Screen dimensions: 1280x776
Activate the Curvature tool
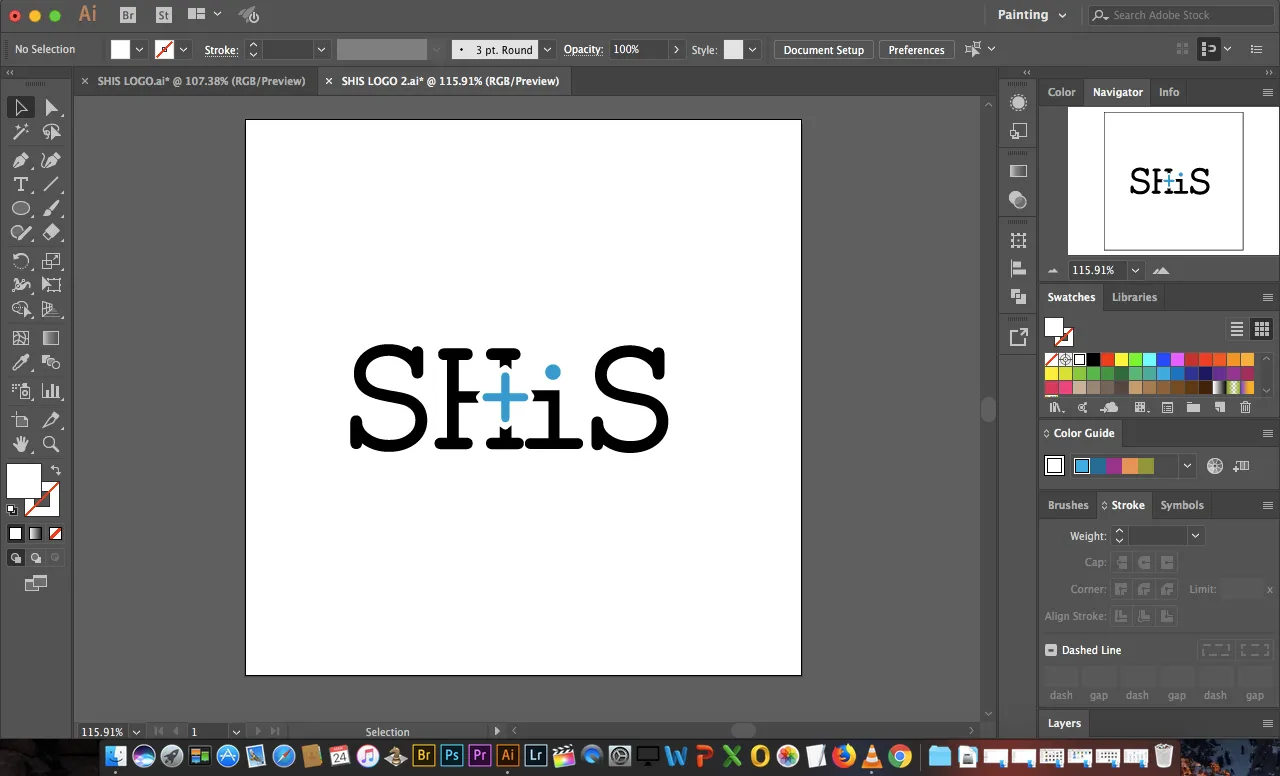(x=52, y=160)
